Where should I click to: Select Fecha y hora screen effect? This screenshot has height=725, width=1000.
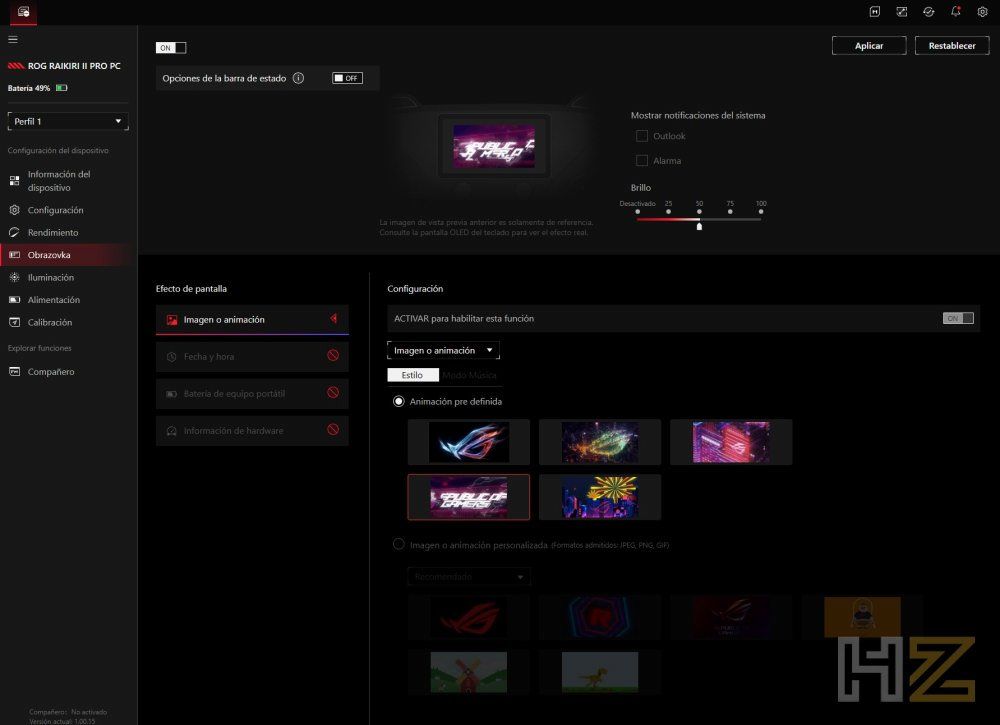[x=252, y=356]
